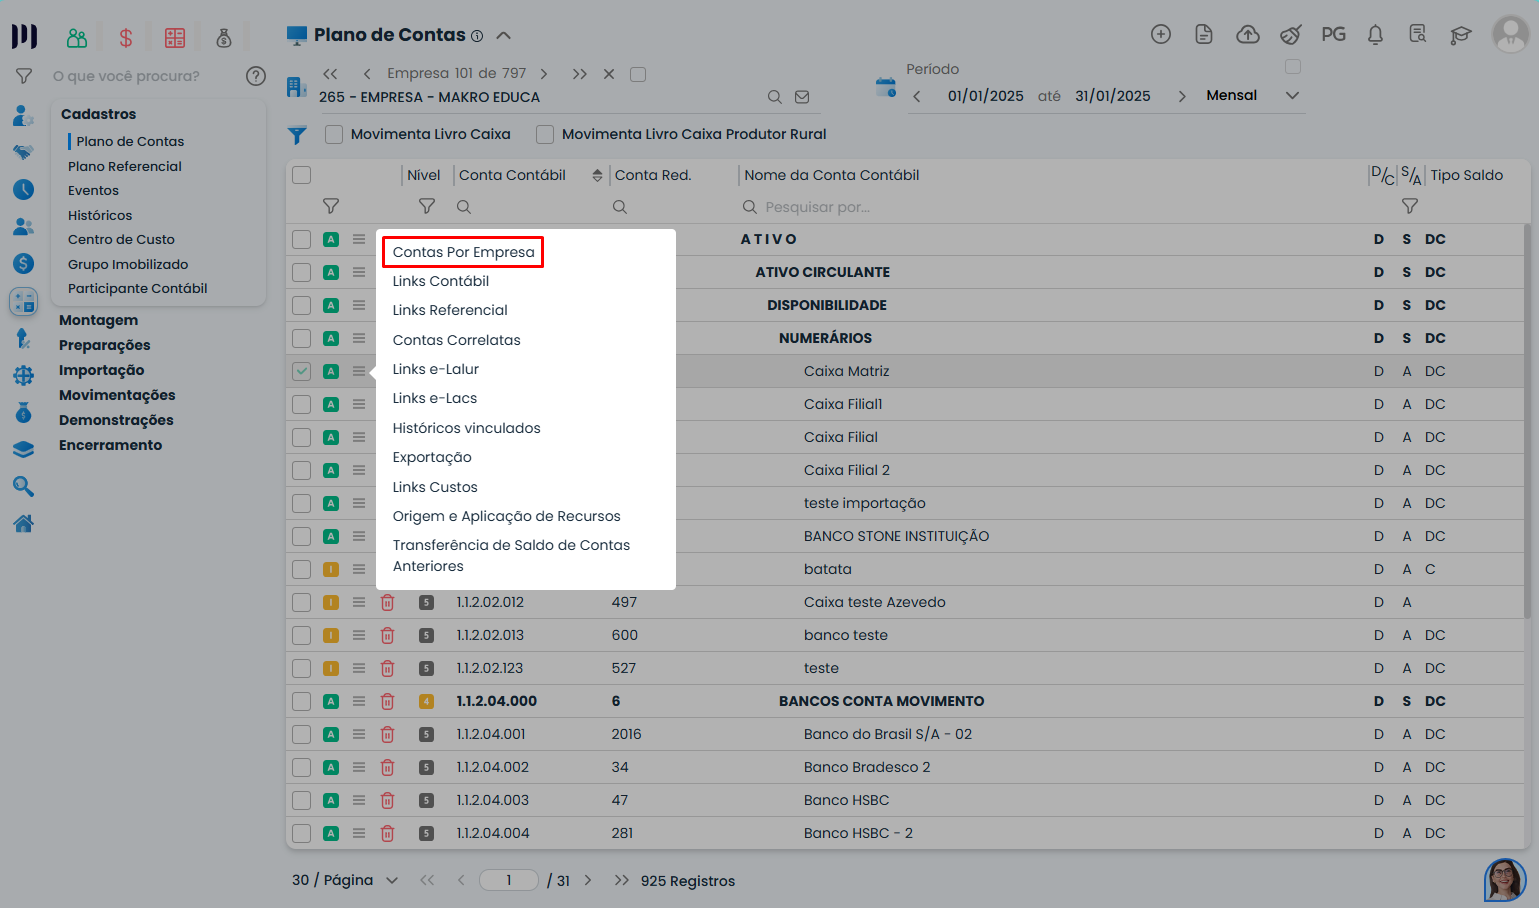
Task: Expand the page size dropdown
Action: [x=392, y=880]
